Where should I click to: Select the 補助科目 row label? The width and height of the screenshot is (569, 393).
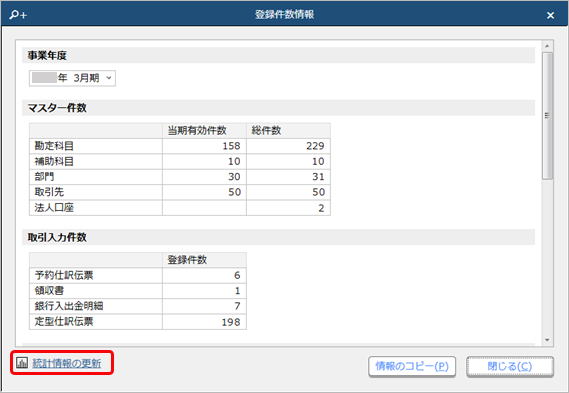pyautogui.click(x=54, y=161)
